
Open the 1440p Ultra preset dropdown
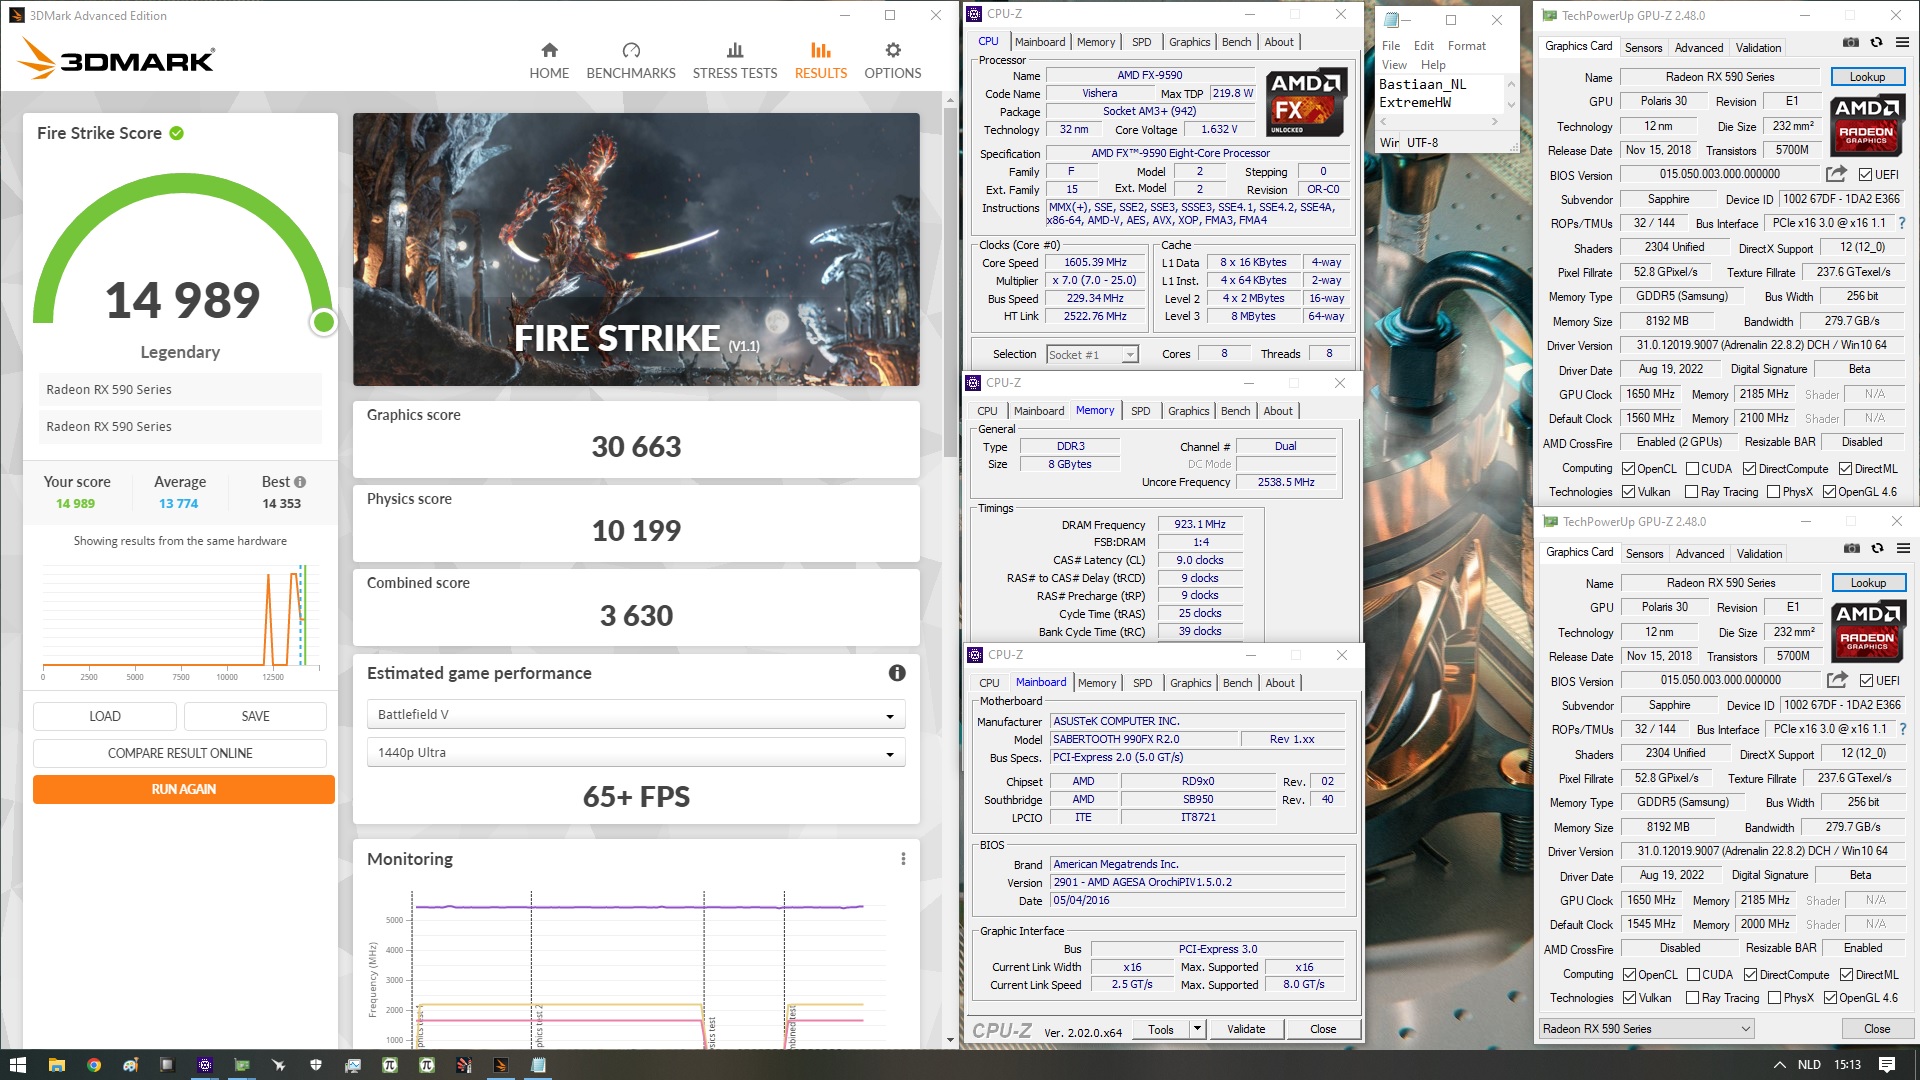[636, 753]
